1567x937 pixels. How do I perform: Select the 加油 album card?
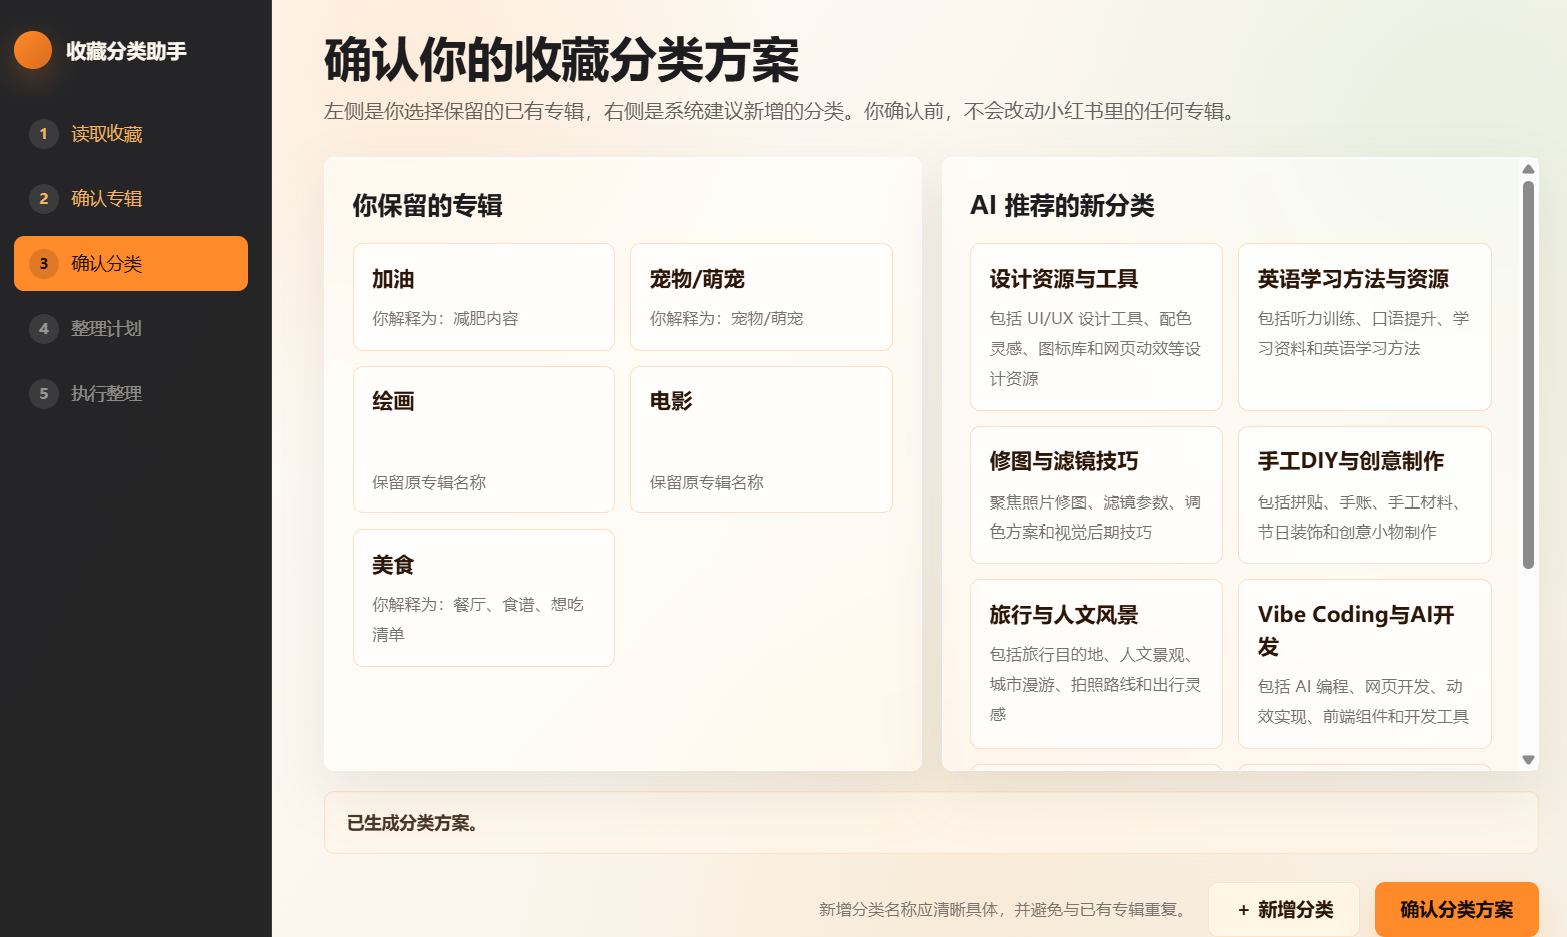[484, 297]
